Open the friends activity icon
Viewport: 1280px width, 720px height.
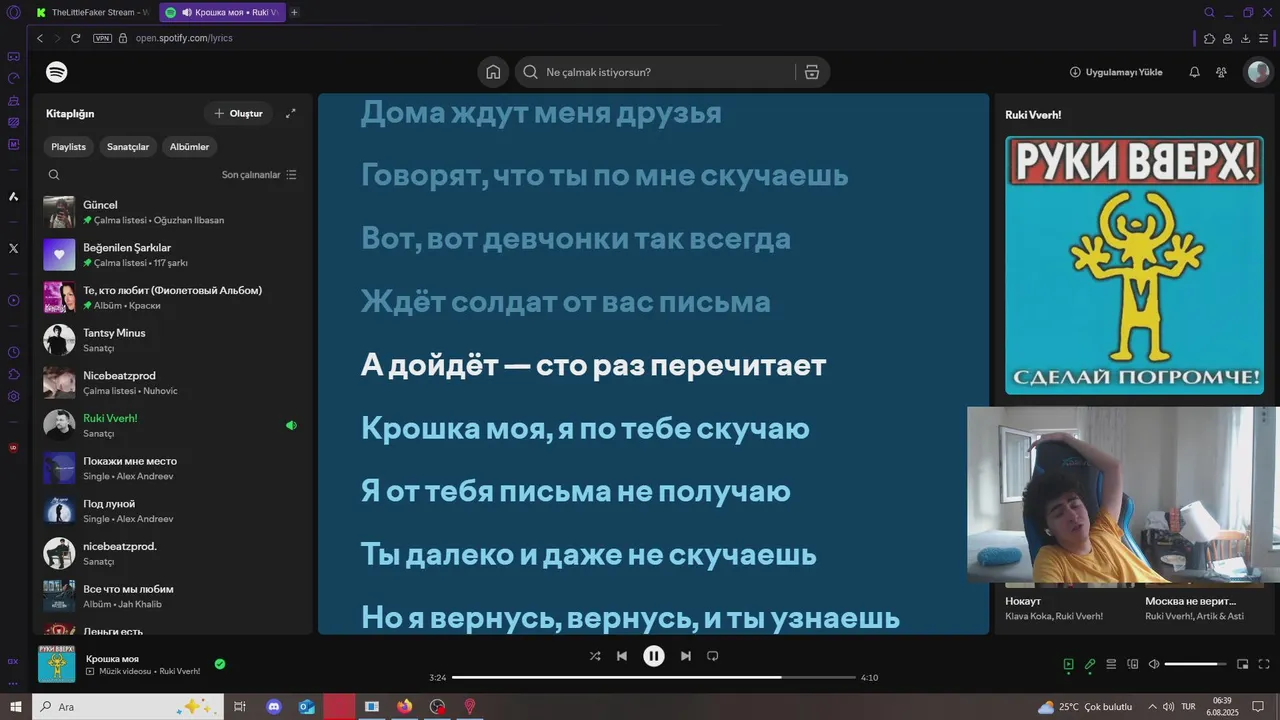[1221, 72]
